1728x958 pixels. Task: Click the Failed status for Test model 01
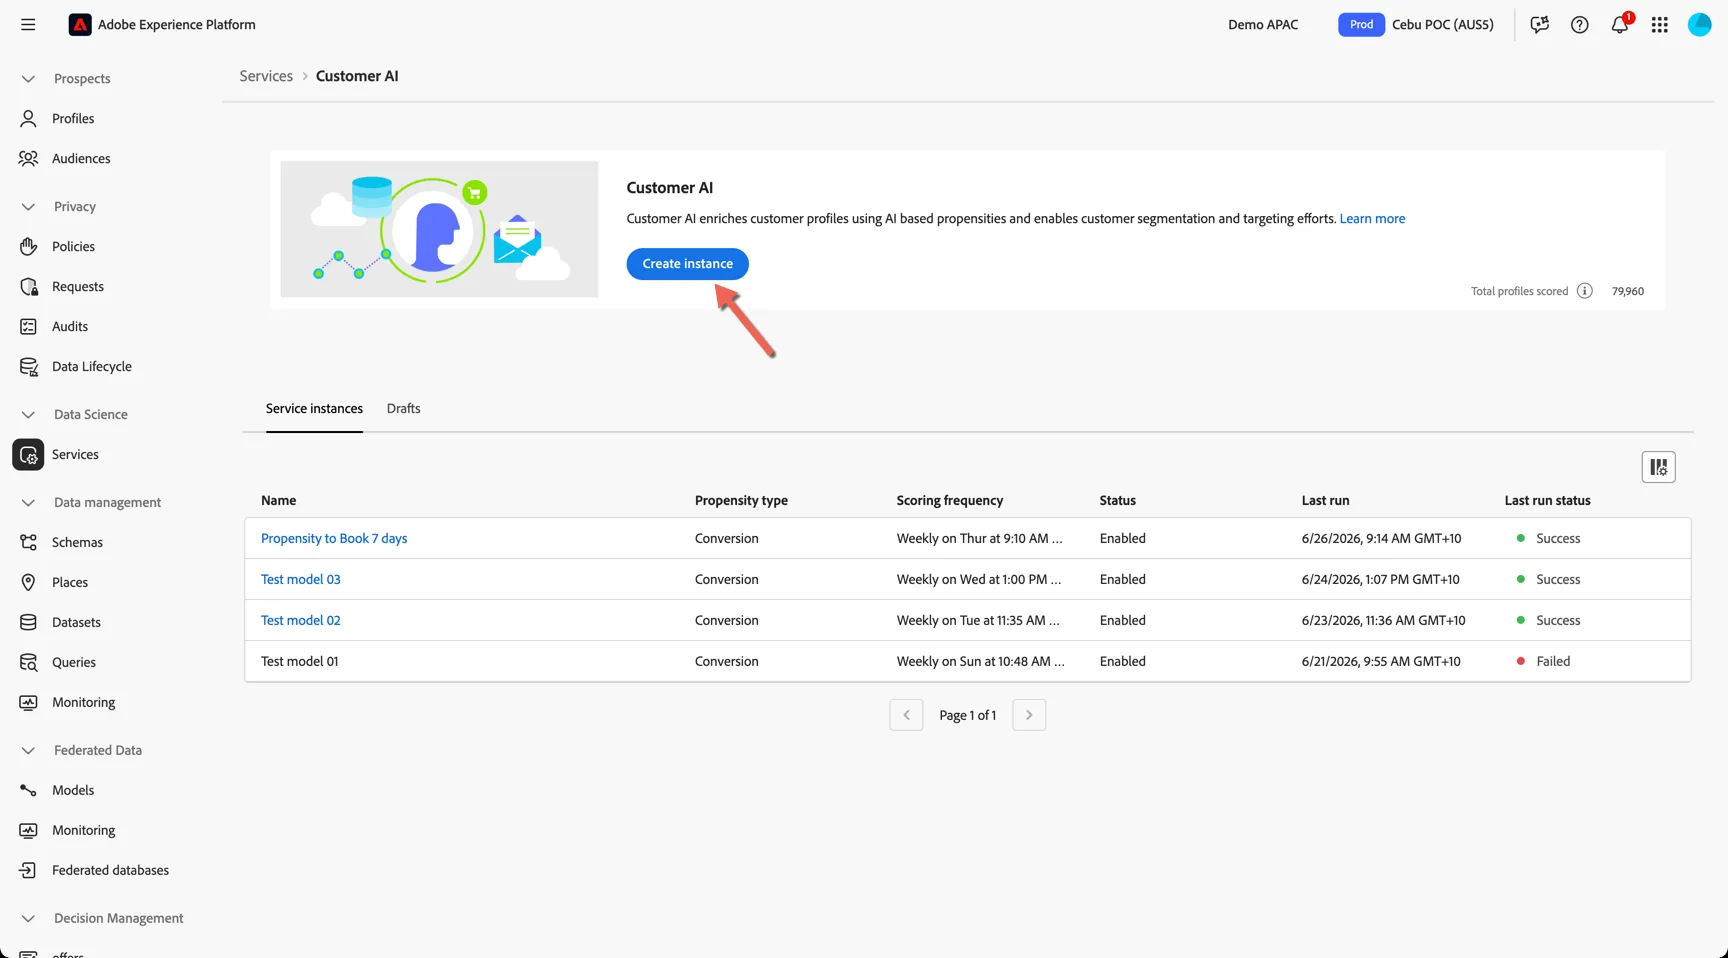1553,662
